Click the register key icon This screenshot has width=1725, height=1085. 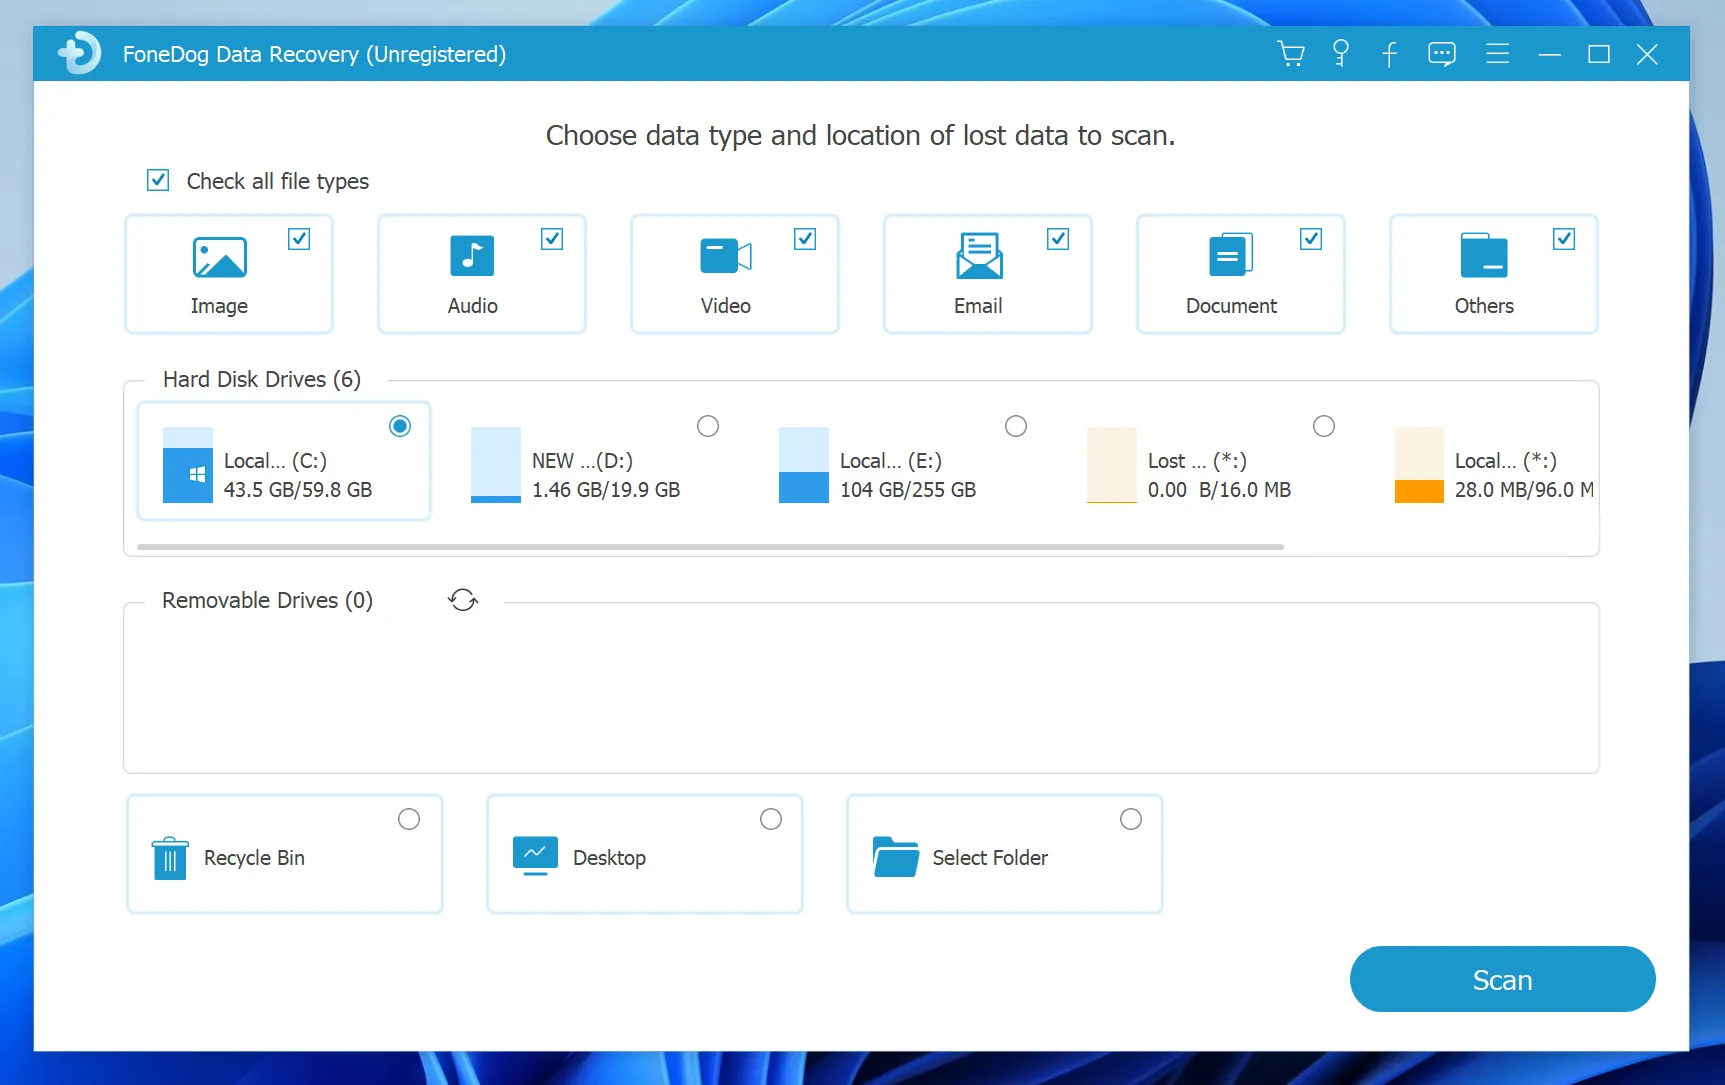click(1341, 54)
